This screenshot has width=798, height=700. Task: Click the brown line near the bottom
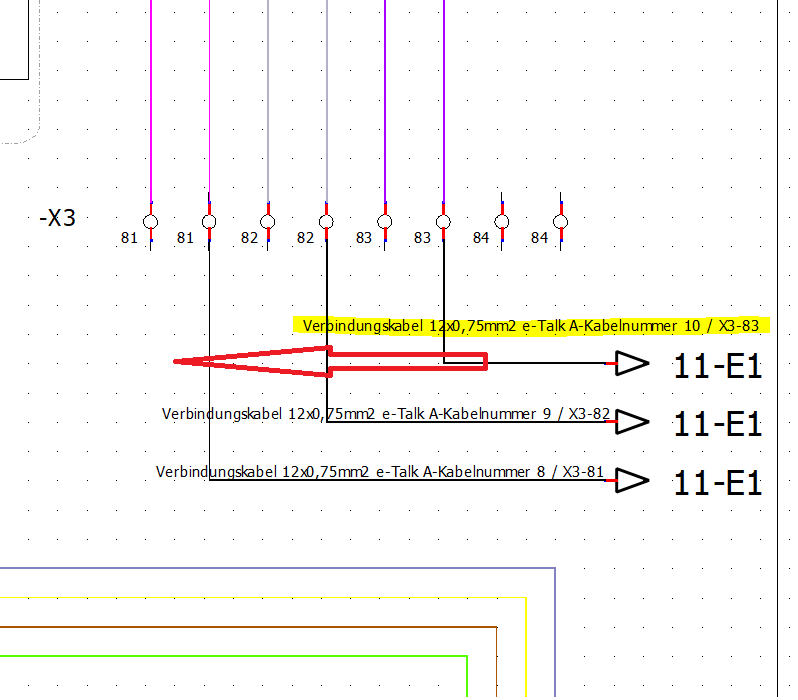pos(250,627)
